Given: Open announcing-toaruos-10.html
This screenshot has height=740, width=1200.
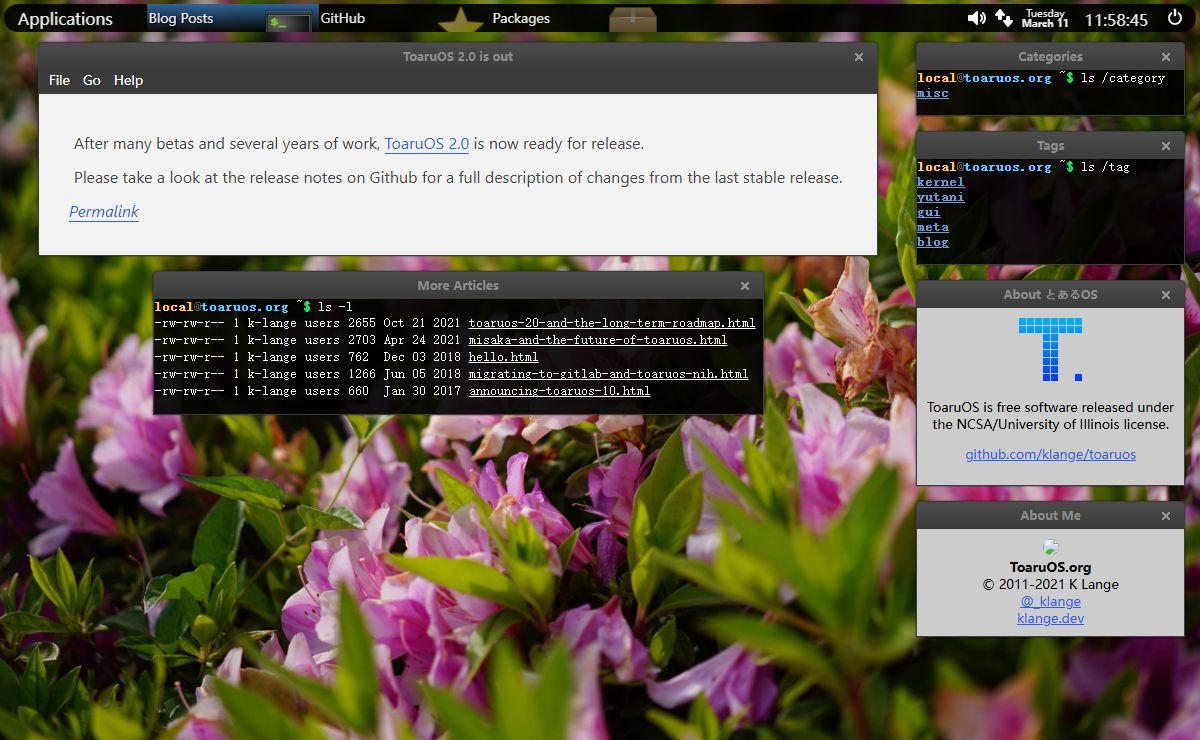Looking at the screenshot, I should (559, 391).
